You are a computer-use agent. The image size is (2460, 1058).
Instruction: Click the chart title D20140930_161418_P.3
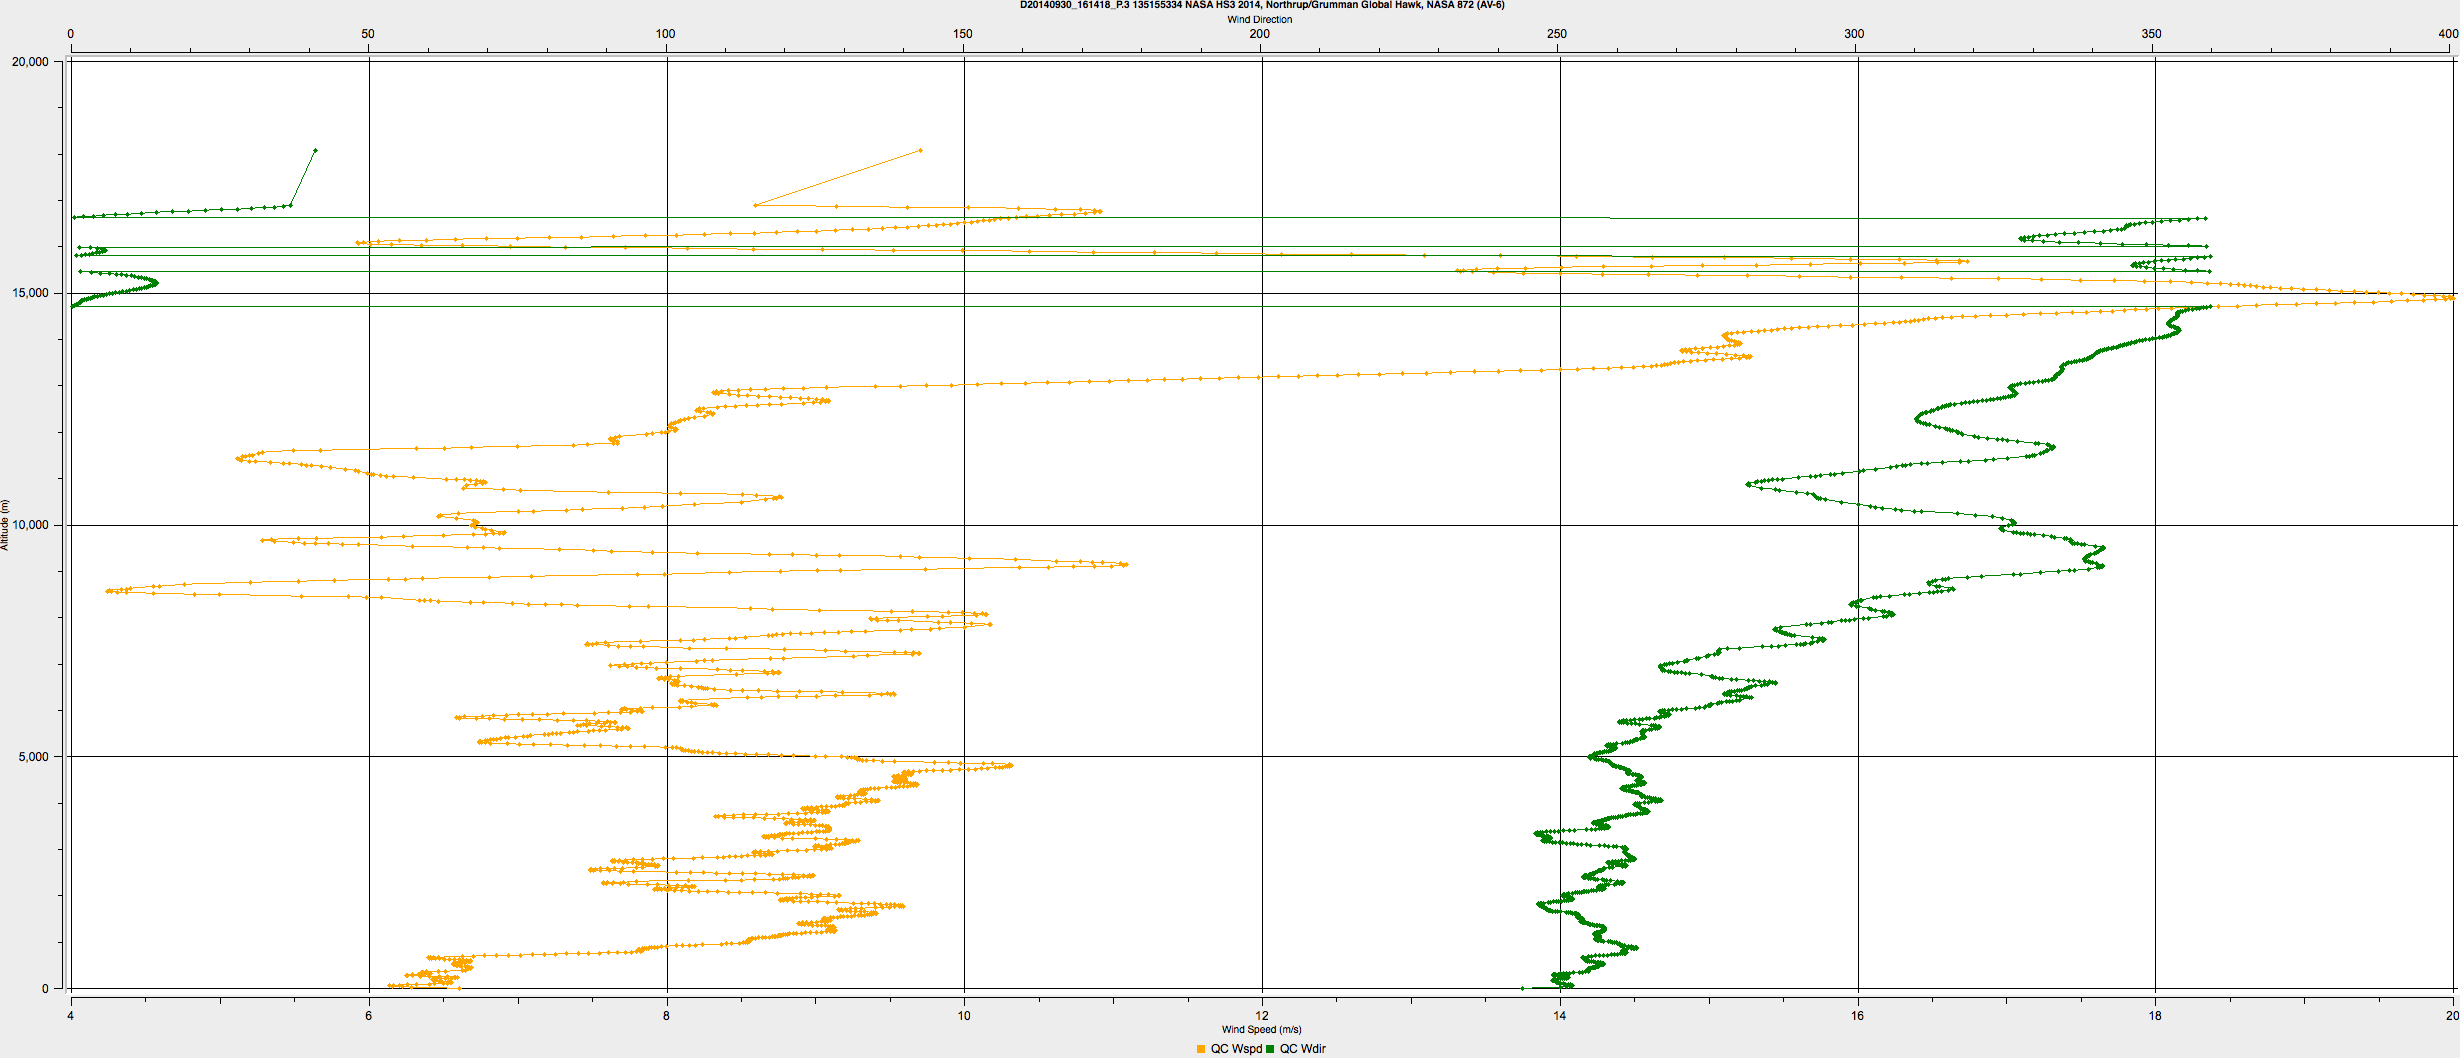pyautogui.click(x=1073, y=5)
